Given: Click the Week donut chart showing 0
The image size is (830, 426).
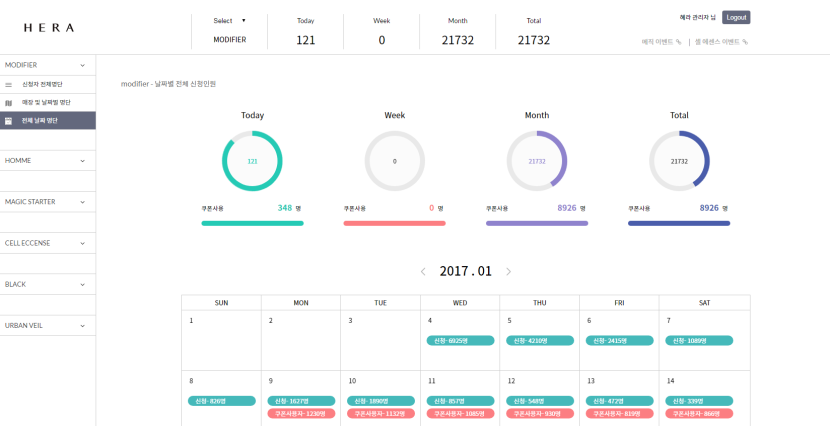Looking at the screenshot, I should (394, 161).
